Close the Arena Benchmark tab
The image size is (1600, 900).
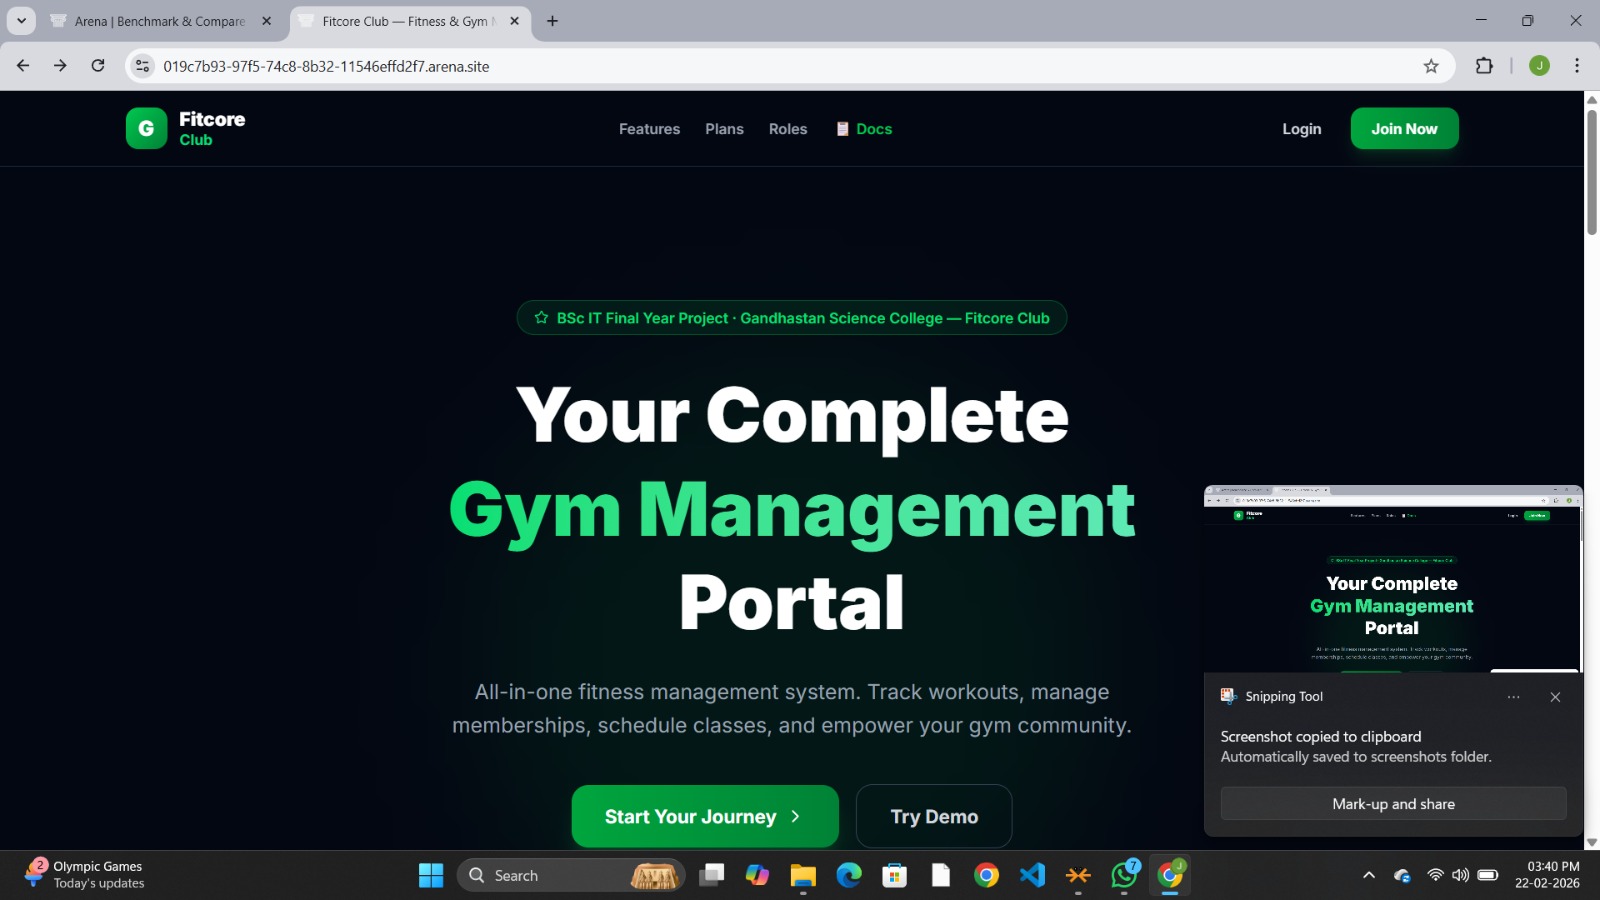pyautogui.click(x=266, y=21)
